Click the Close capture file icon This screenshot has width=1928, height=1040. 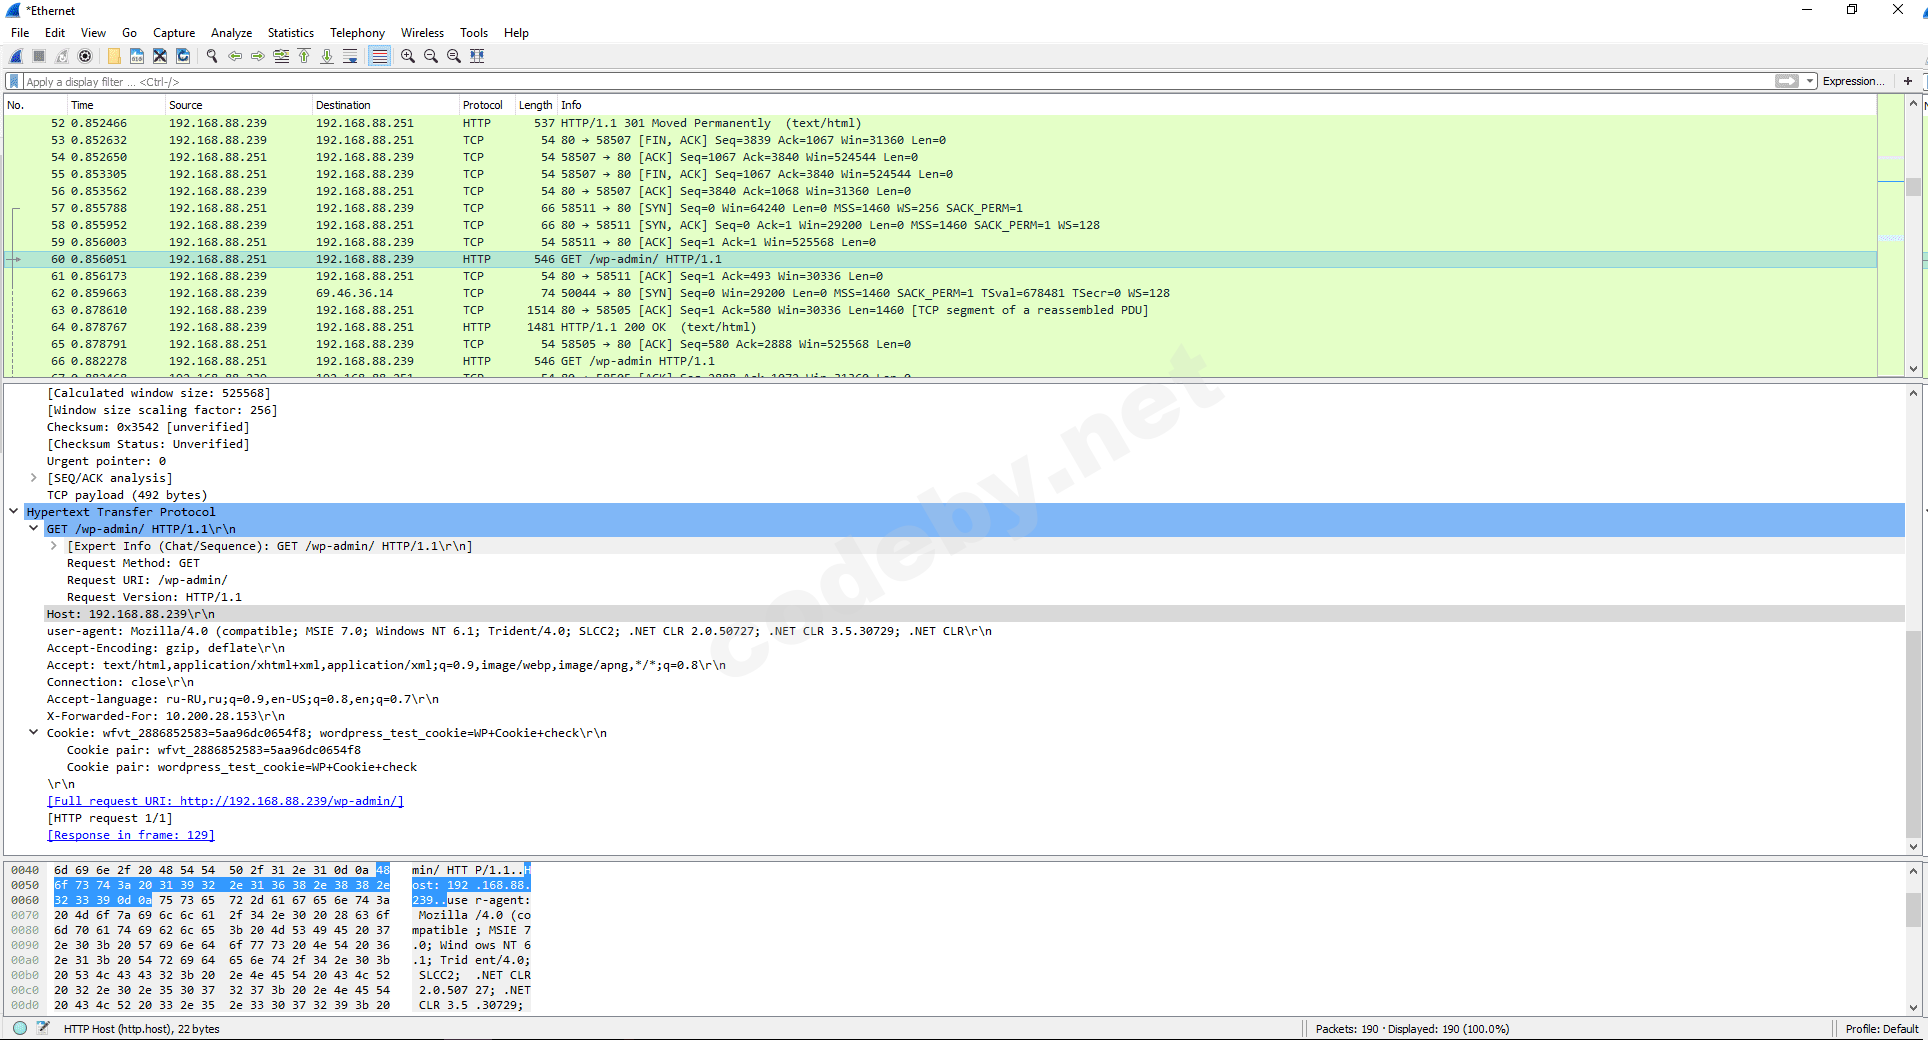[x=160, y=56]
